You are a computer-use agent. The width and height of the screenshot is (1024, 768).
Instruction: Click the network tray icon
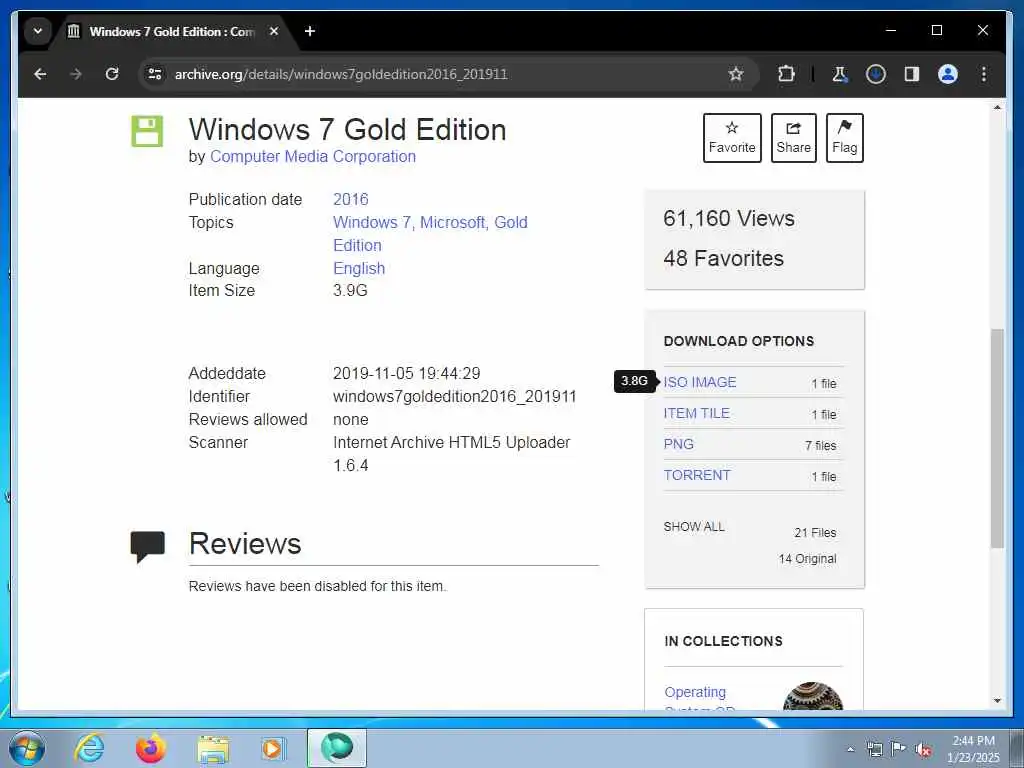tap(874, 749)
